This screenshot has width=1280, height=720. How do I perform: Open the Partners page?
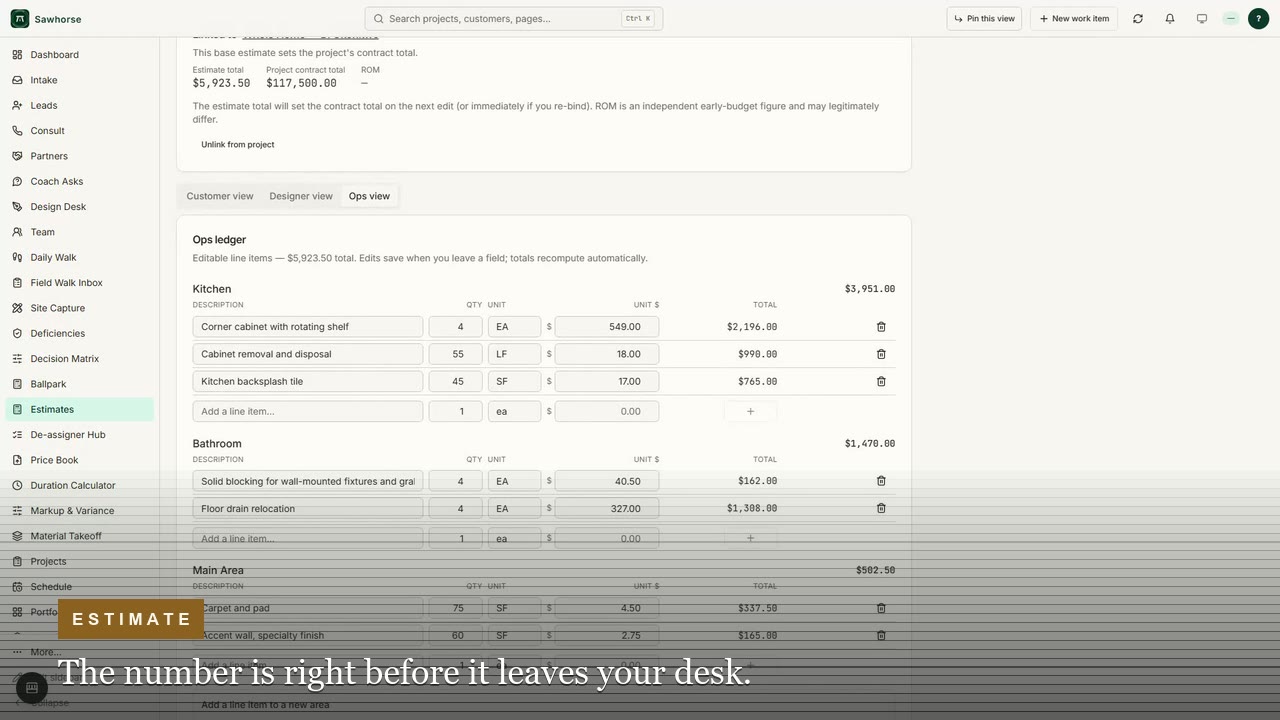coord(80,156)
